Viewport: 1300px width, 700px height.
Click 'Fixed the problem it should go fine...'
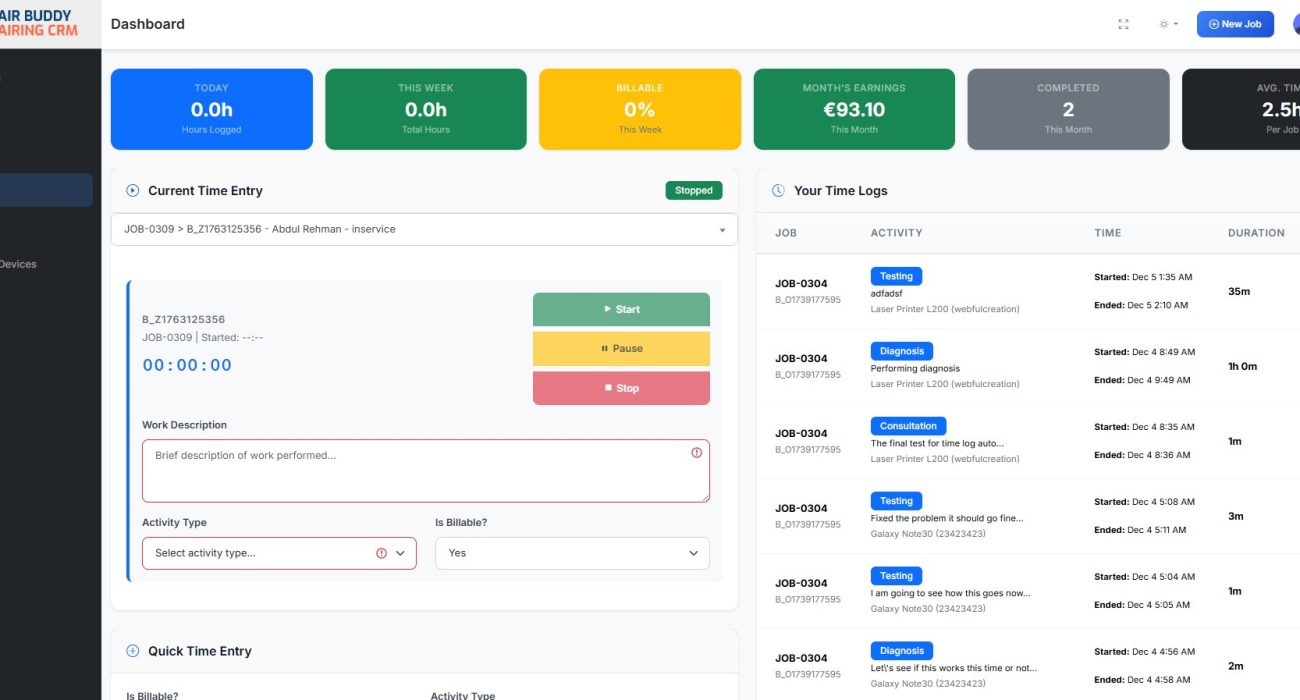click(947, 518)
